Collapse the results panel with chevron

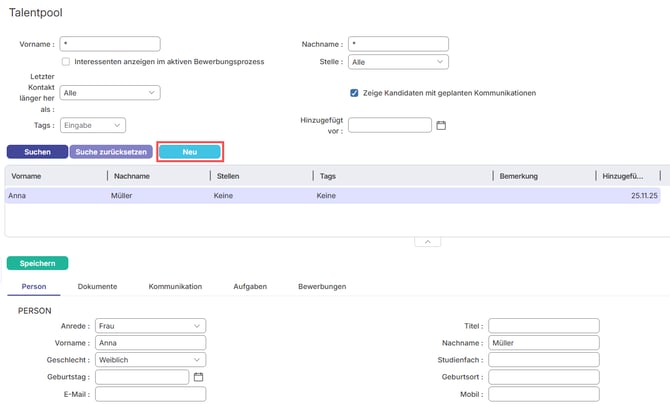(x=425, y=241)
